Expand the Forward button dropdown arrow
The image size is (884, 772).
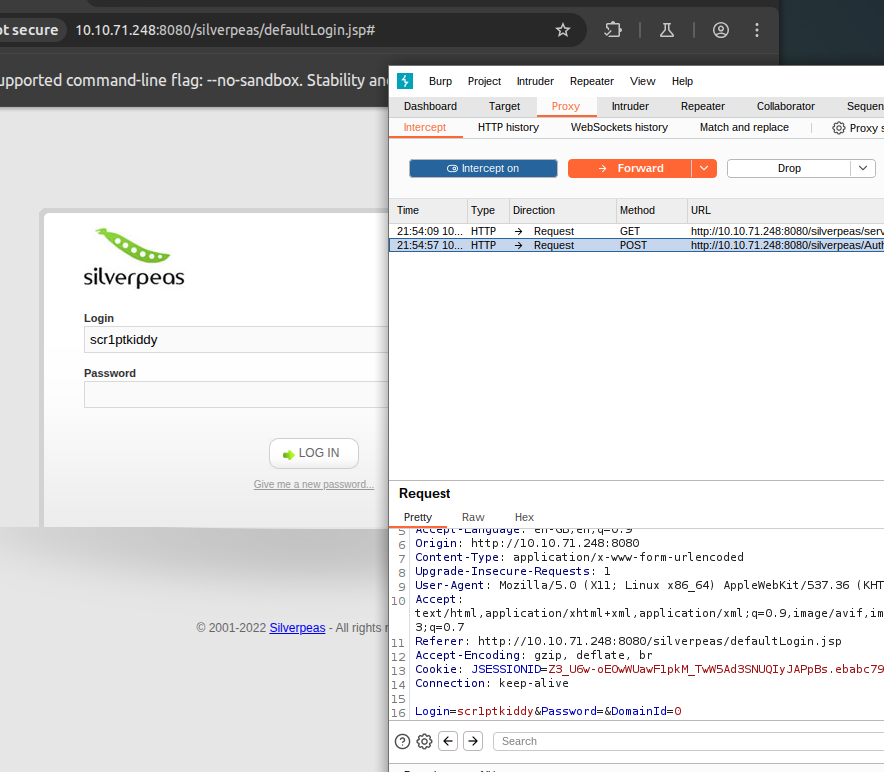[704, 169]
